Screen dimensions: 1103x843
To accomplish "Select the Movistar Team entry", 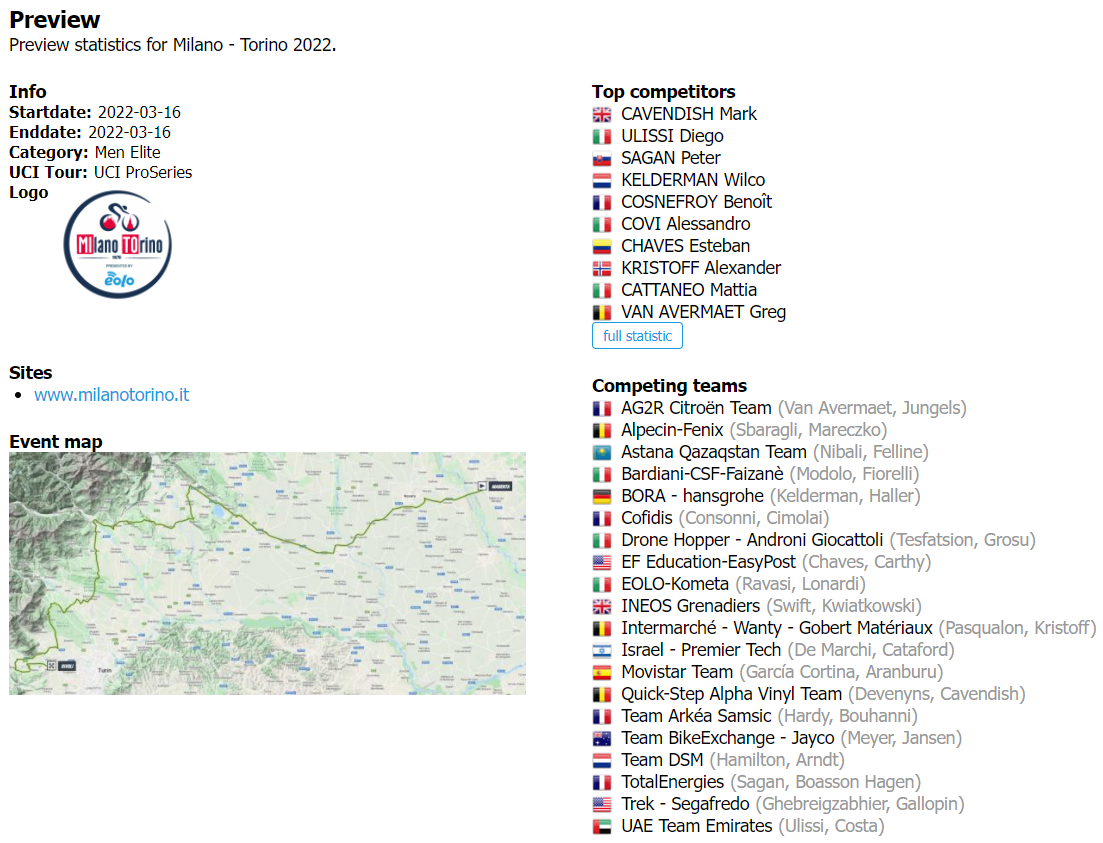I will click(677, 672).
